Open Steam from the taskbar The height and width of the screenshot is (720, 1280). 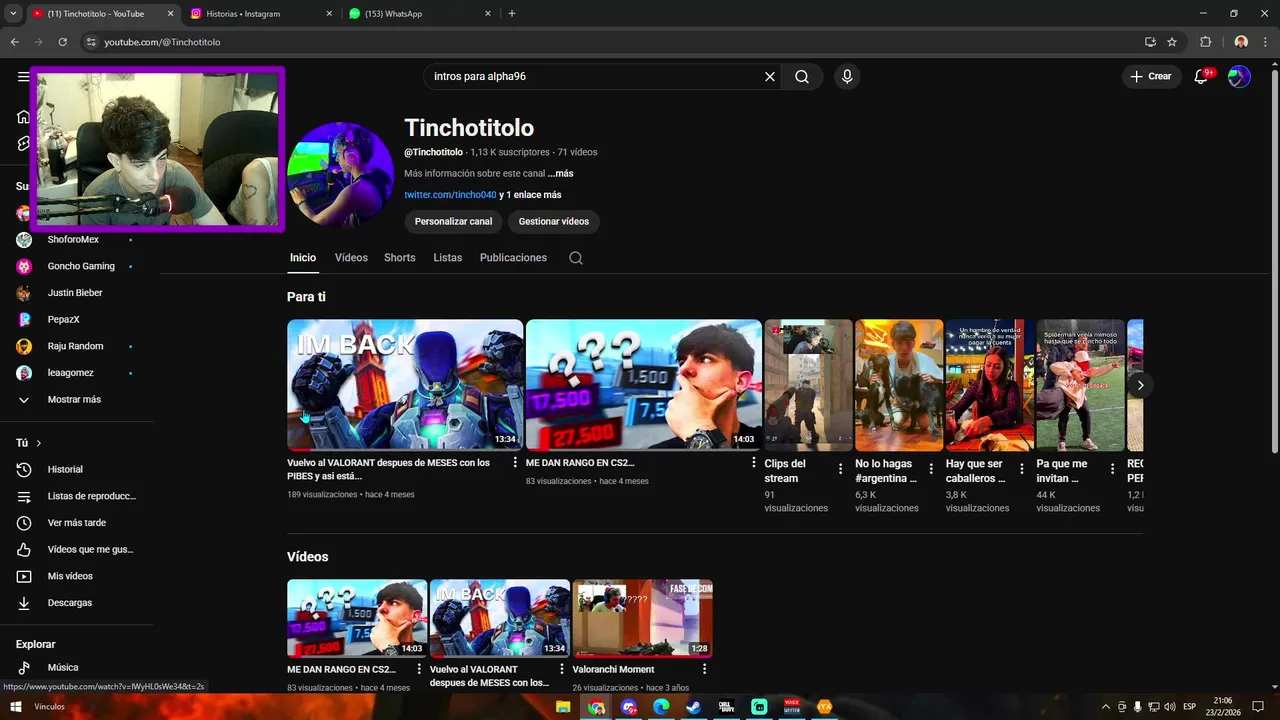693,707
